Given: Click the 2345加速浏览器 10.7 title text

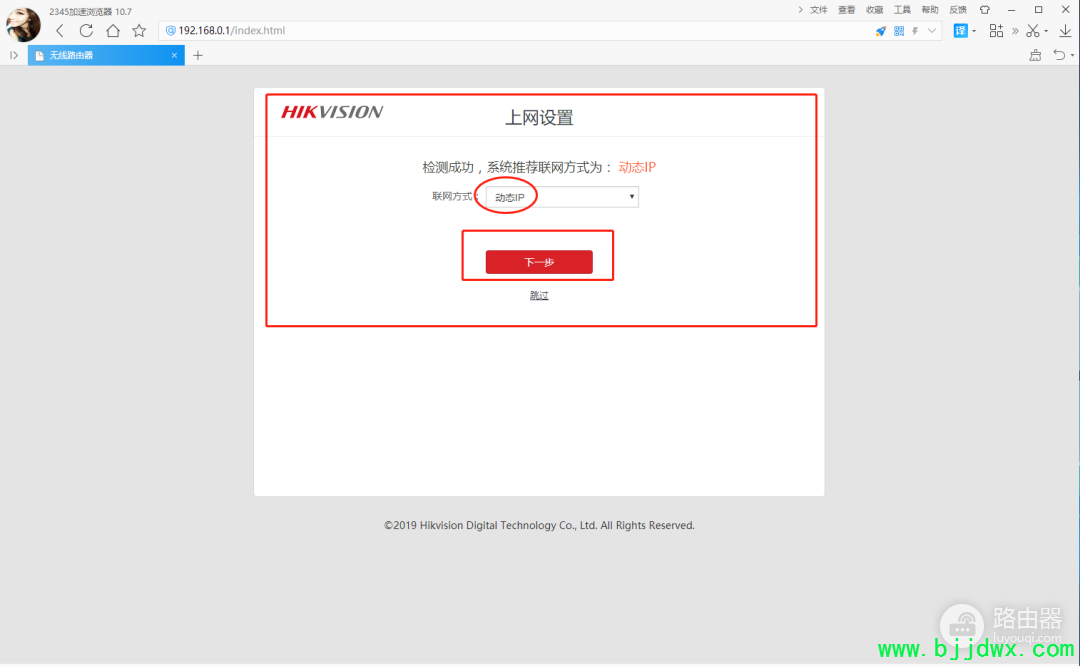Looking at the screenshot, I should [x=90, y=12].
